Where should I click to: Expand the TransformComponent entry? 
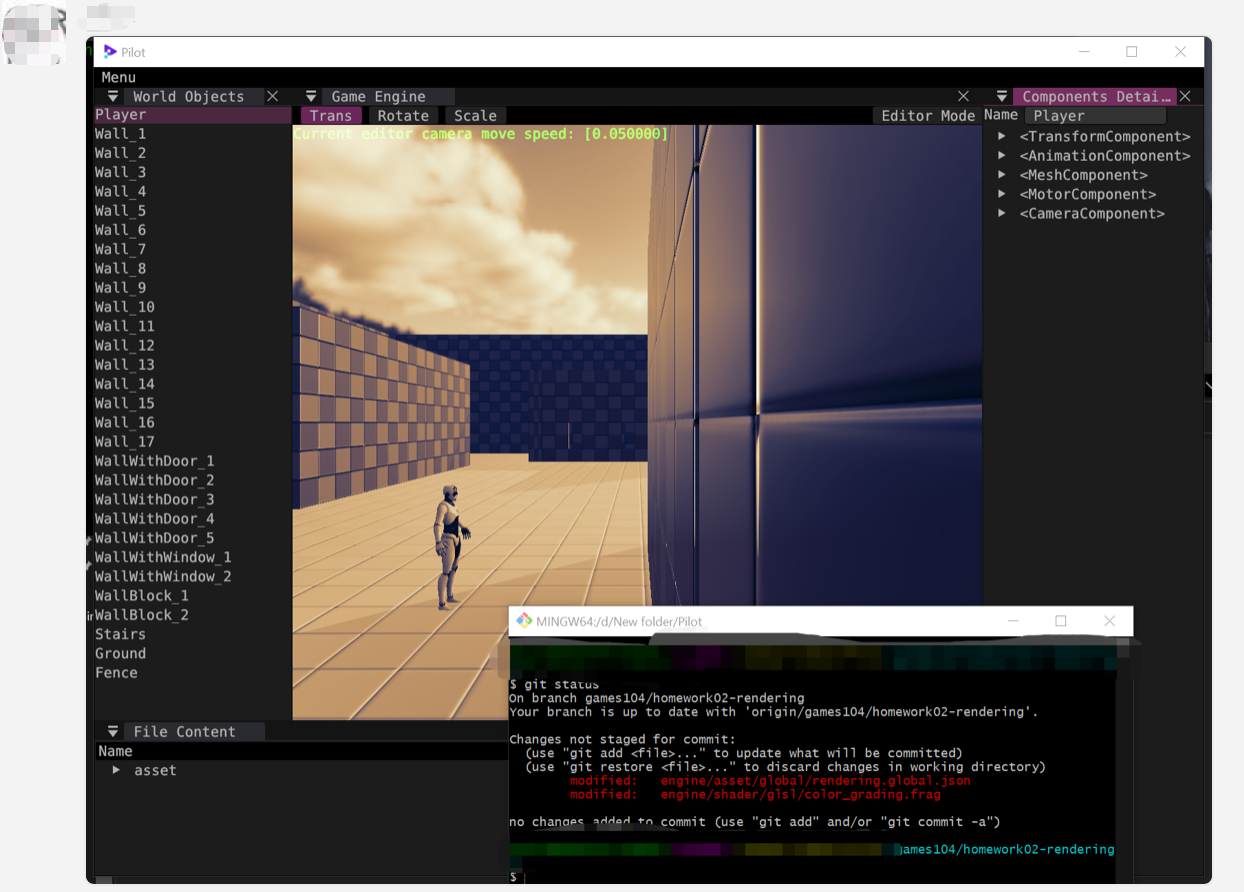[1002, 136]
